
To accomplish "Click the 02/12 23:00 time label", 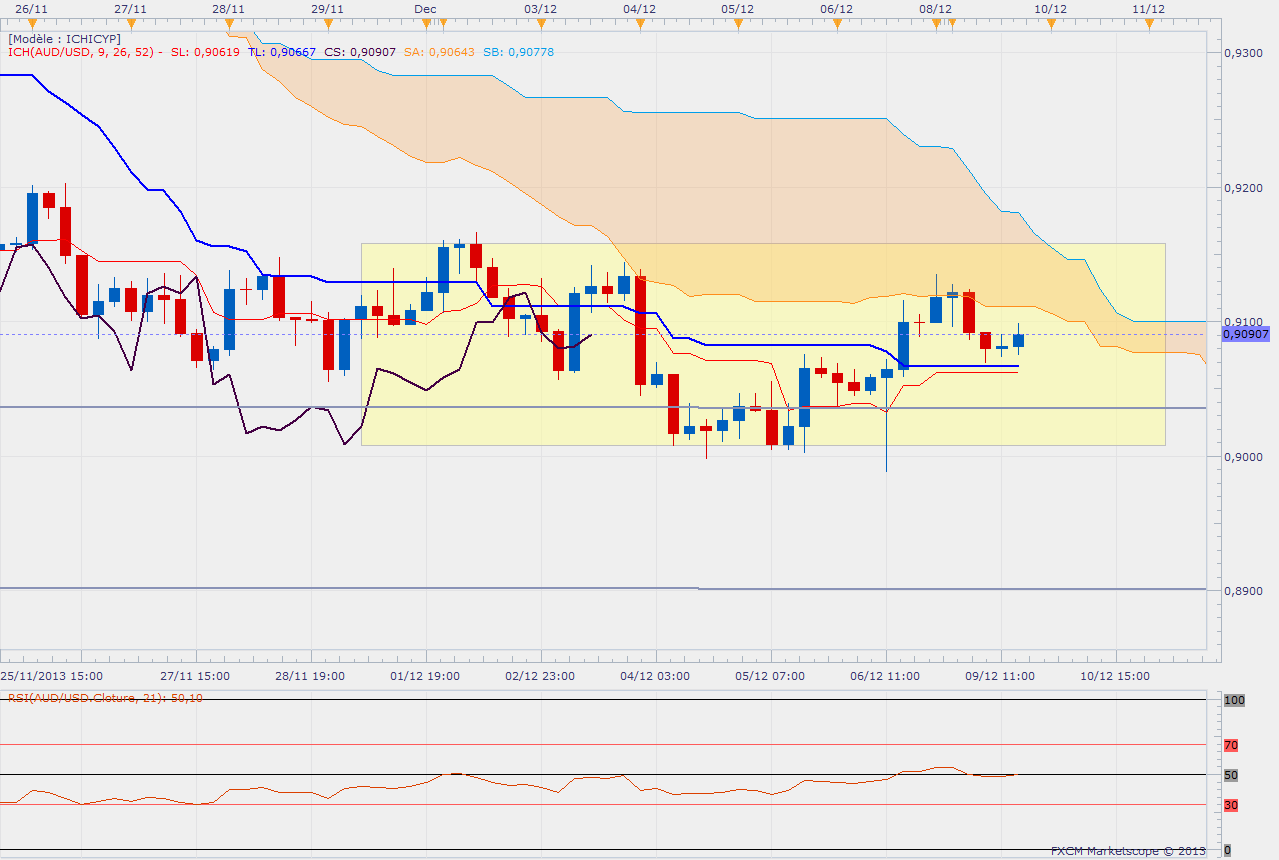I will 541,676.
